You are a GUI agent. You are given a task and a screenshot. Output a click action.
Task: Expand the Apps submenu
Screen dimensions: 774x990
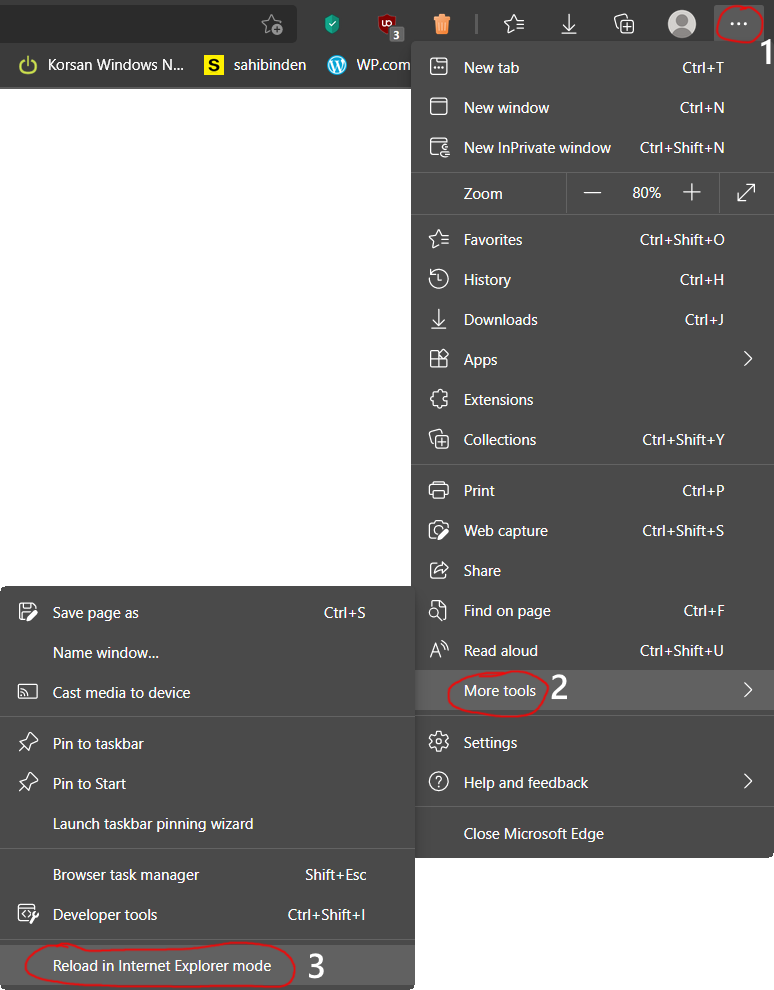coord(747,359)
